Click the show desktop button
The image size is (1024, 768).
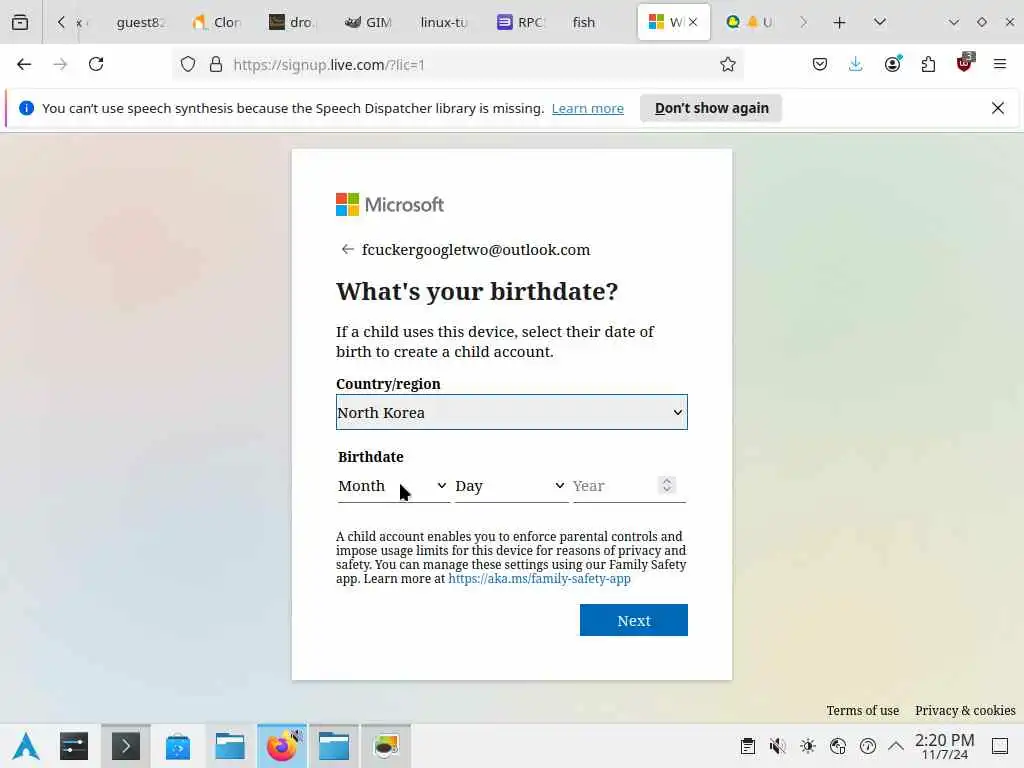1000,746
